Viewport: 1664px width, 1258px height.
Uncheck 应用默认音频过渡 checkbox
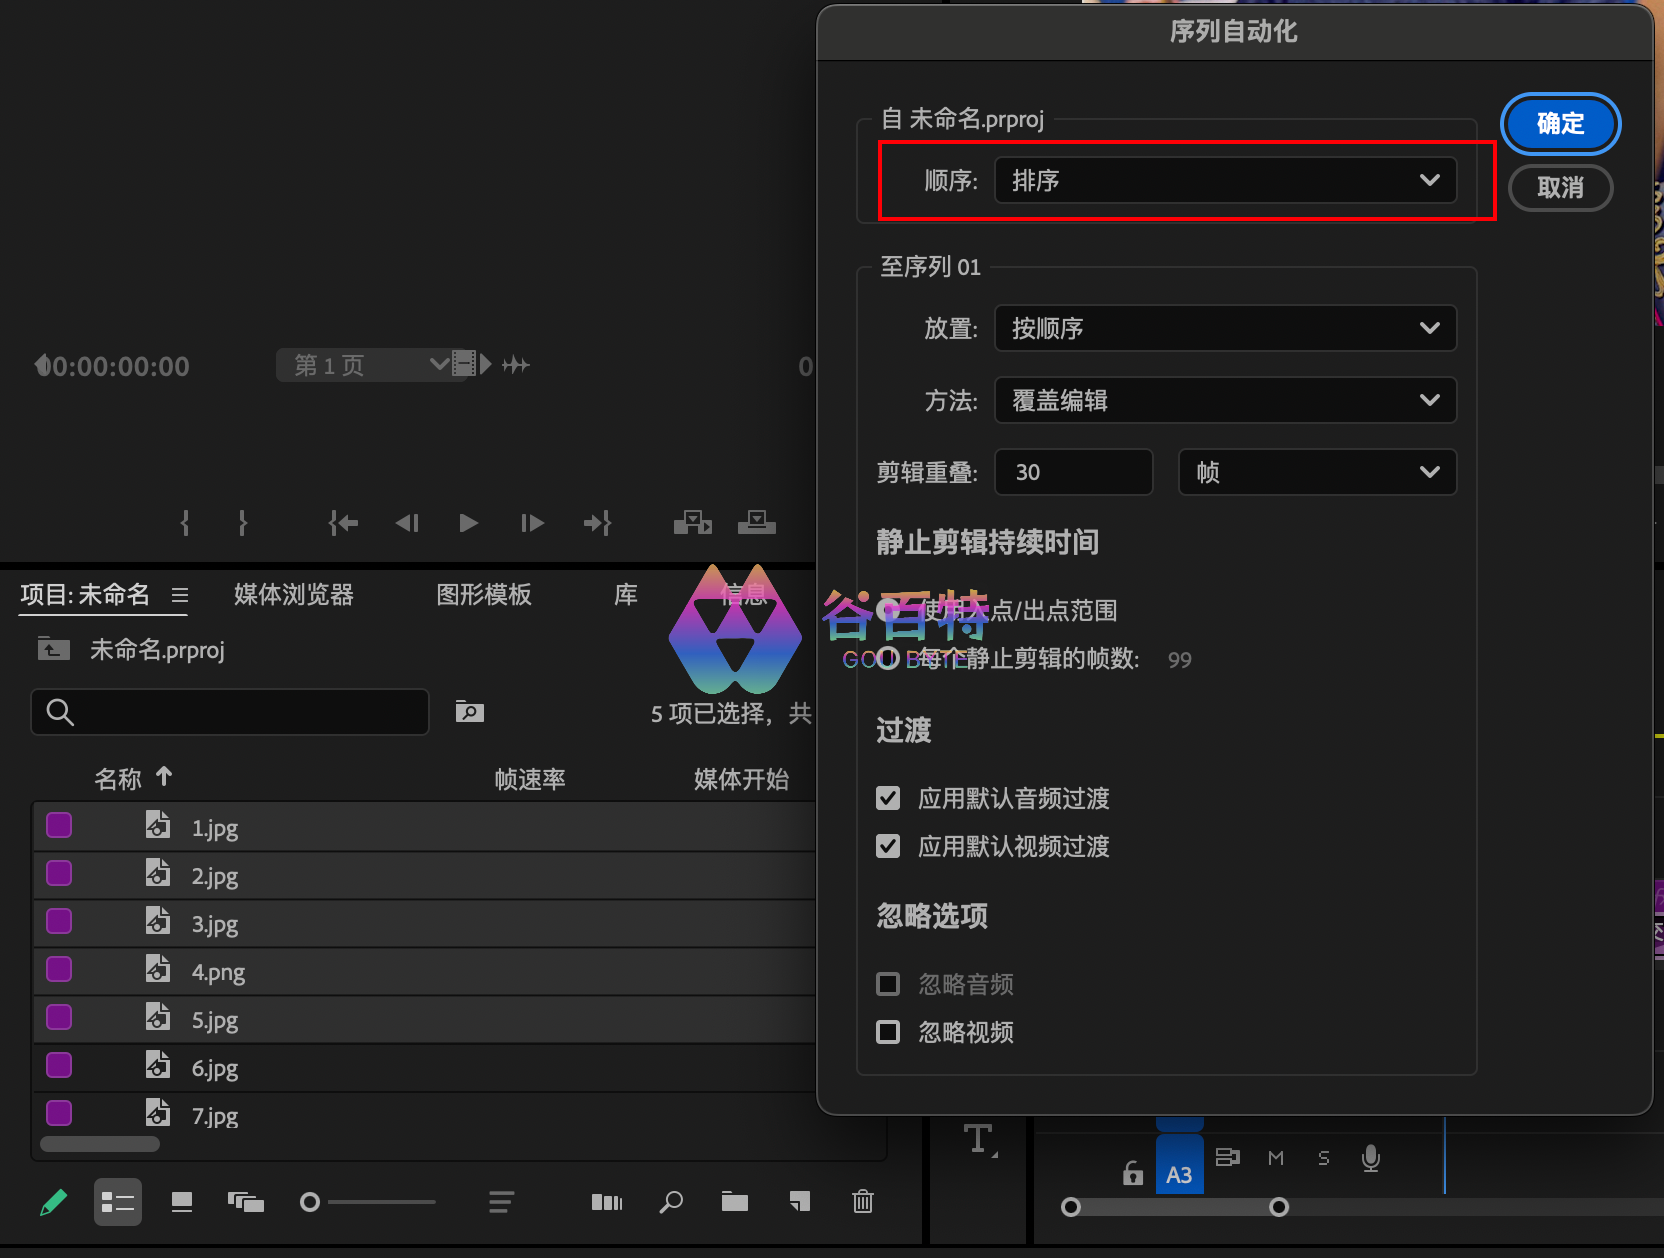(888, 798)
